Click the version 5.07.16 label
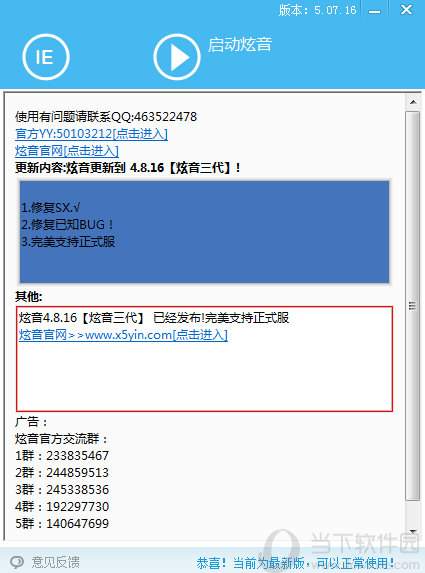425x573 pixels. [x=317, y=10]
